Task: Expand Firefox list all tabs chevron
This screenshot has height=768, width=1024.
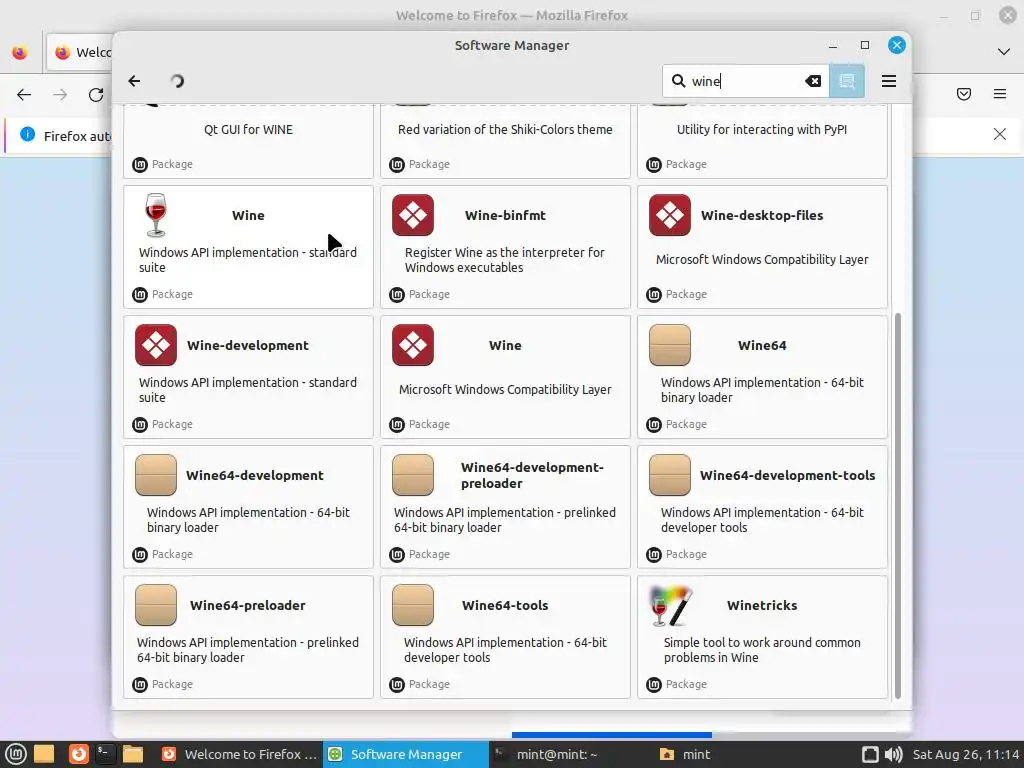Action: pyautogui.click(x=1004, y=52)
